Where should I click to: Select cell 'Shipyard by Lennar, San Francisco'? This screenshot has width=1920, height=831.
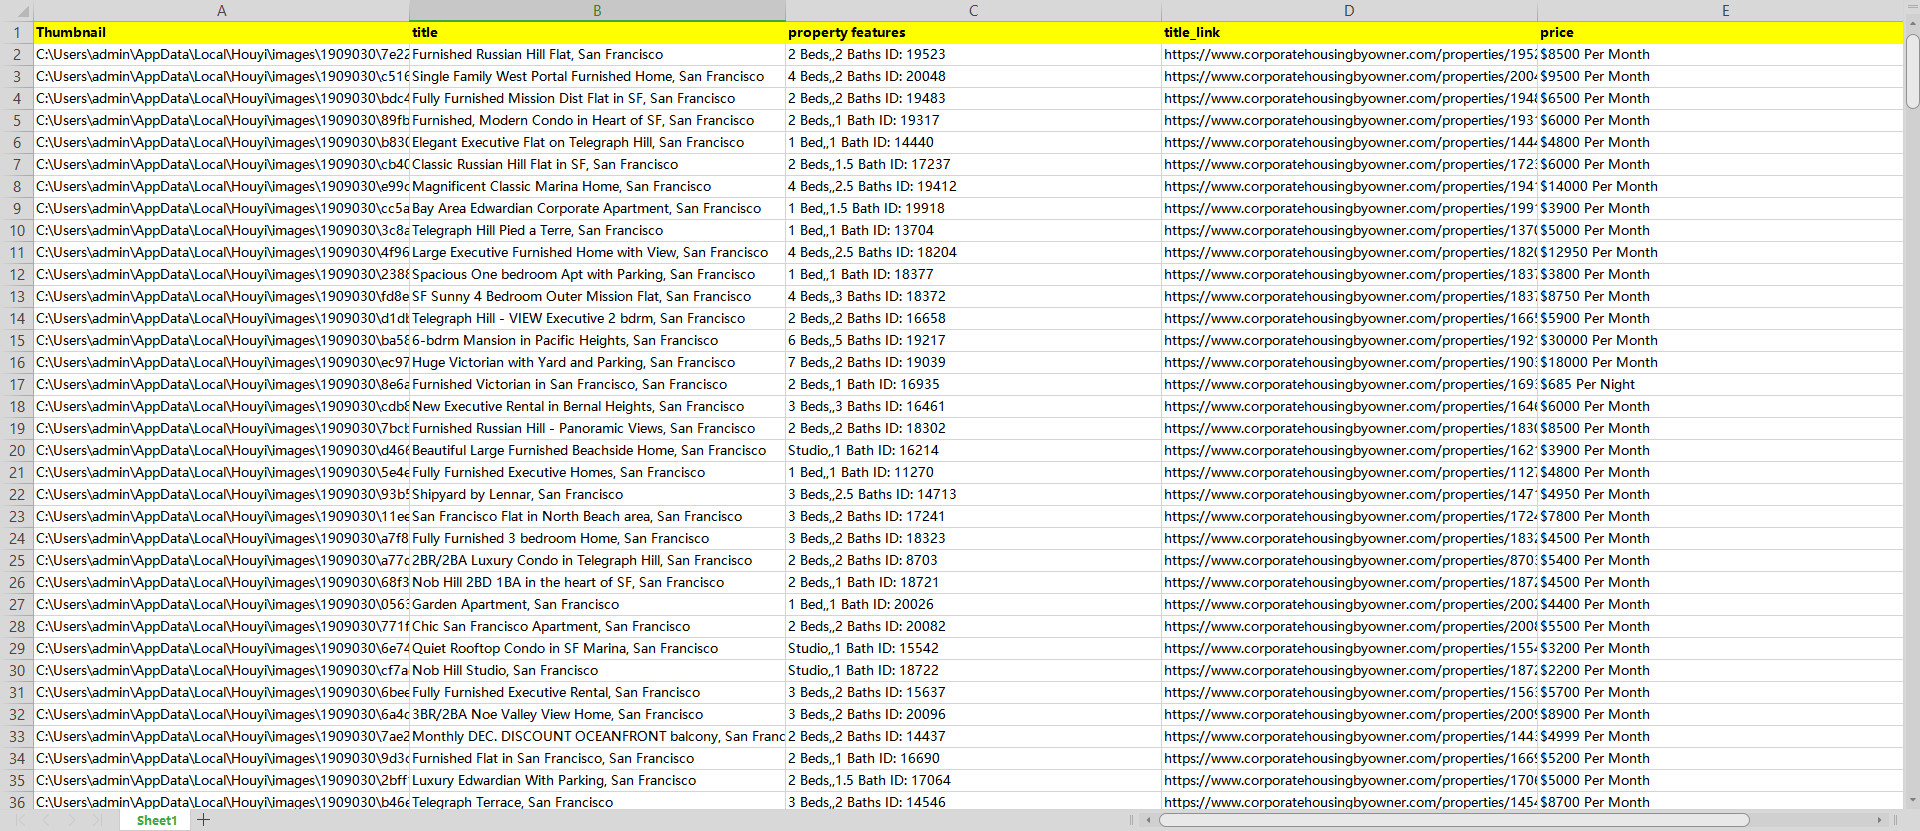click(x=597, y=494)
